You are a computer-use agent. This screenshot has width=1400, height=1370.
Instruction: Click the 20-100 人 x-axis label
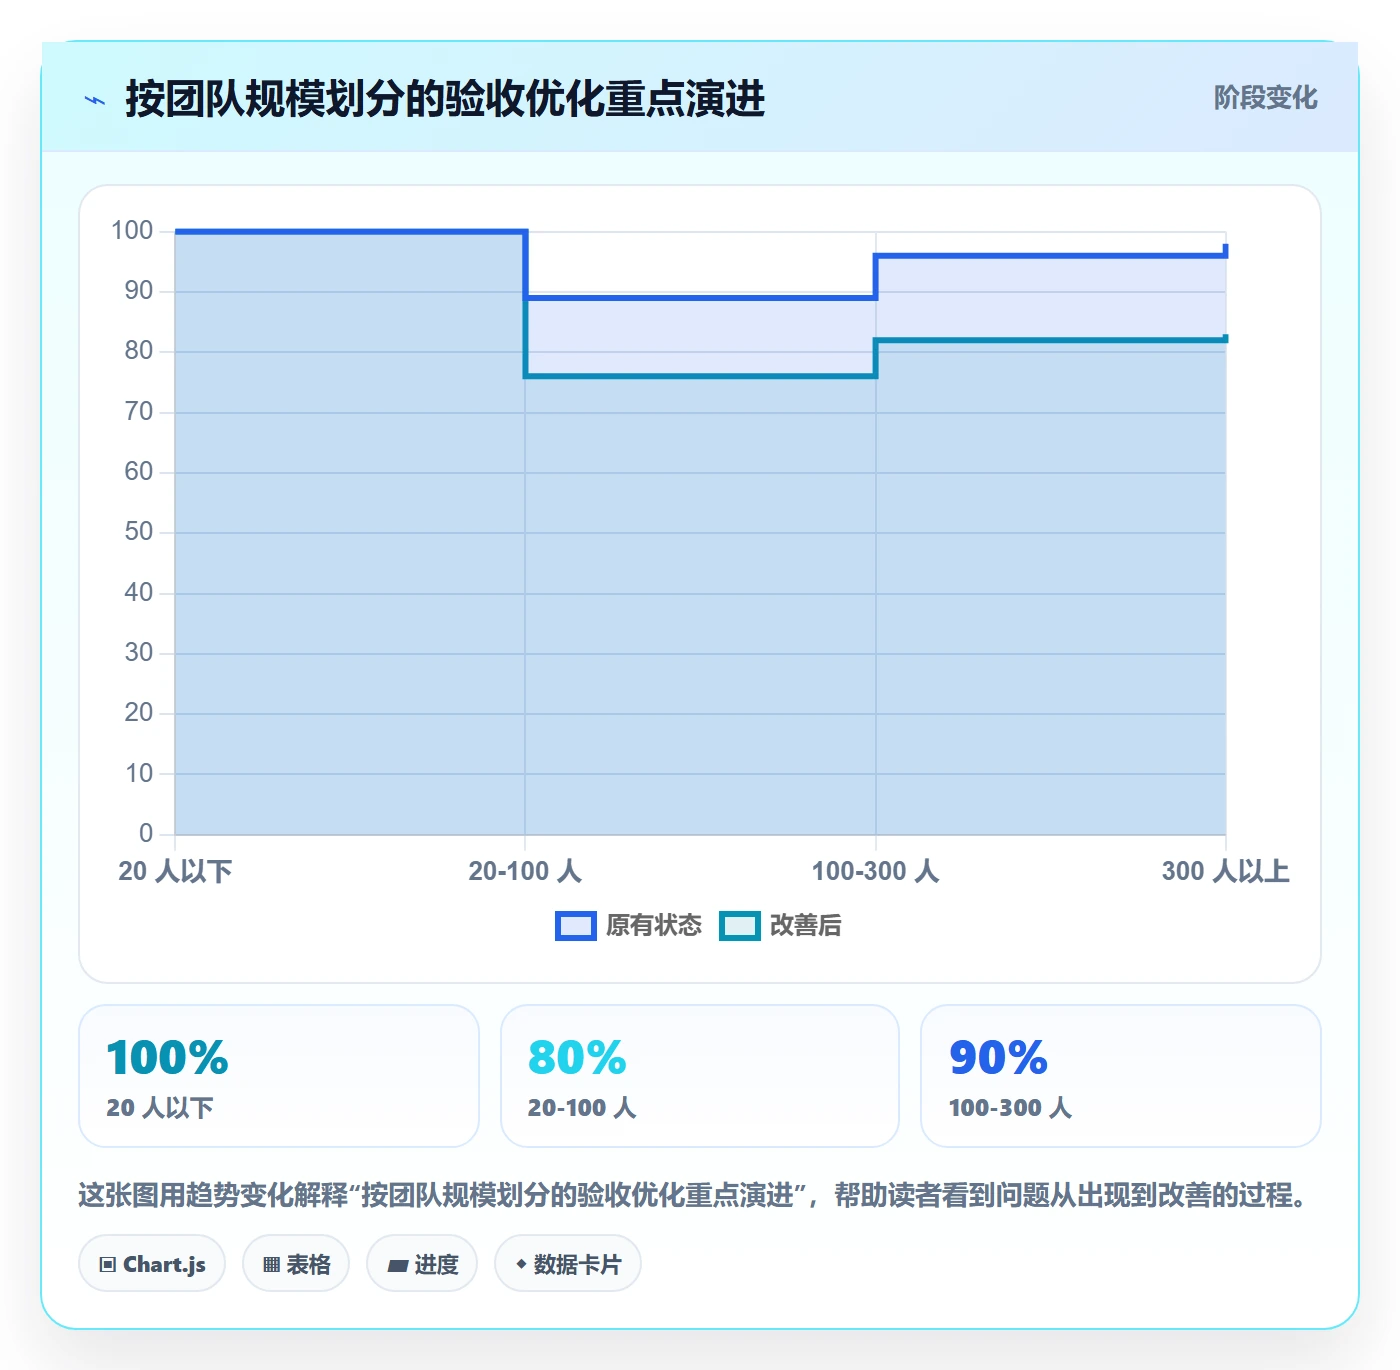point(525,871)
